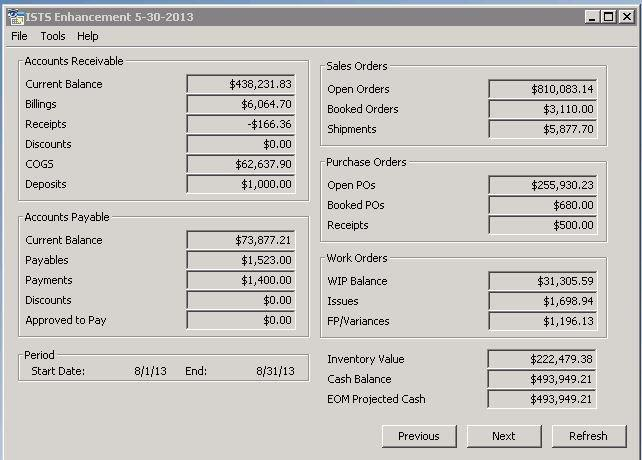
Task: Maximize the ISTS Enhancement window
Action: tap(609, 17)
